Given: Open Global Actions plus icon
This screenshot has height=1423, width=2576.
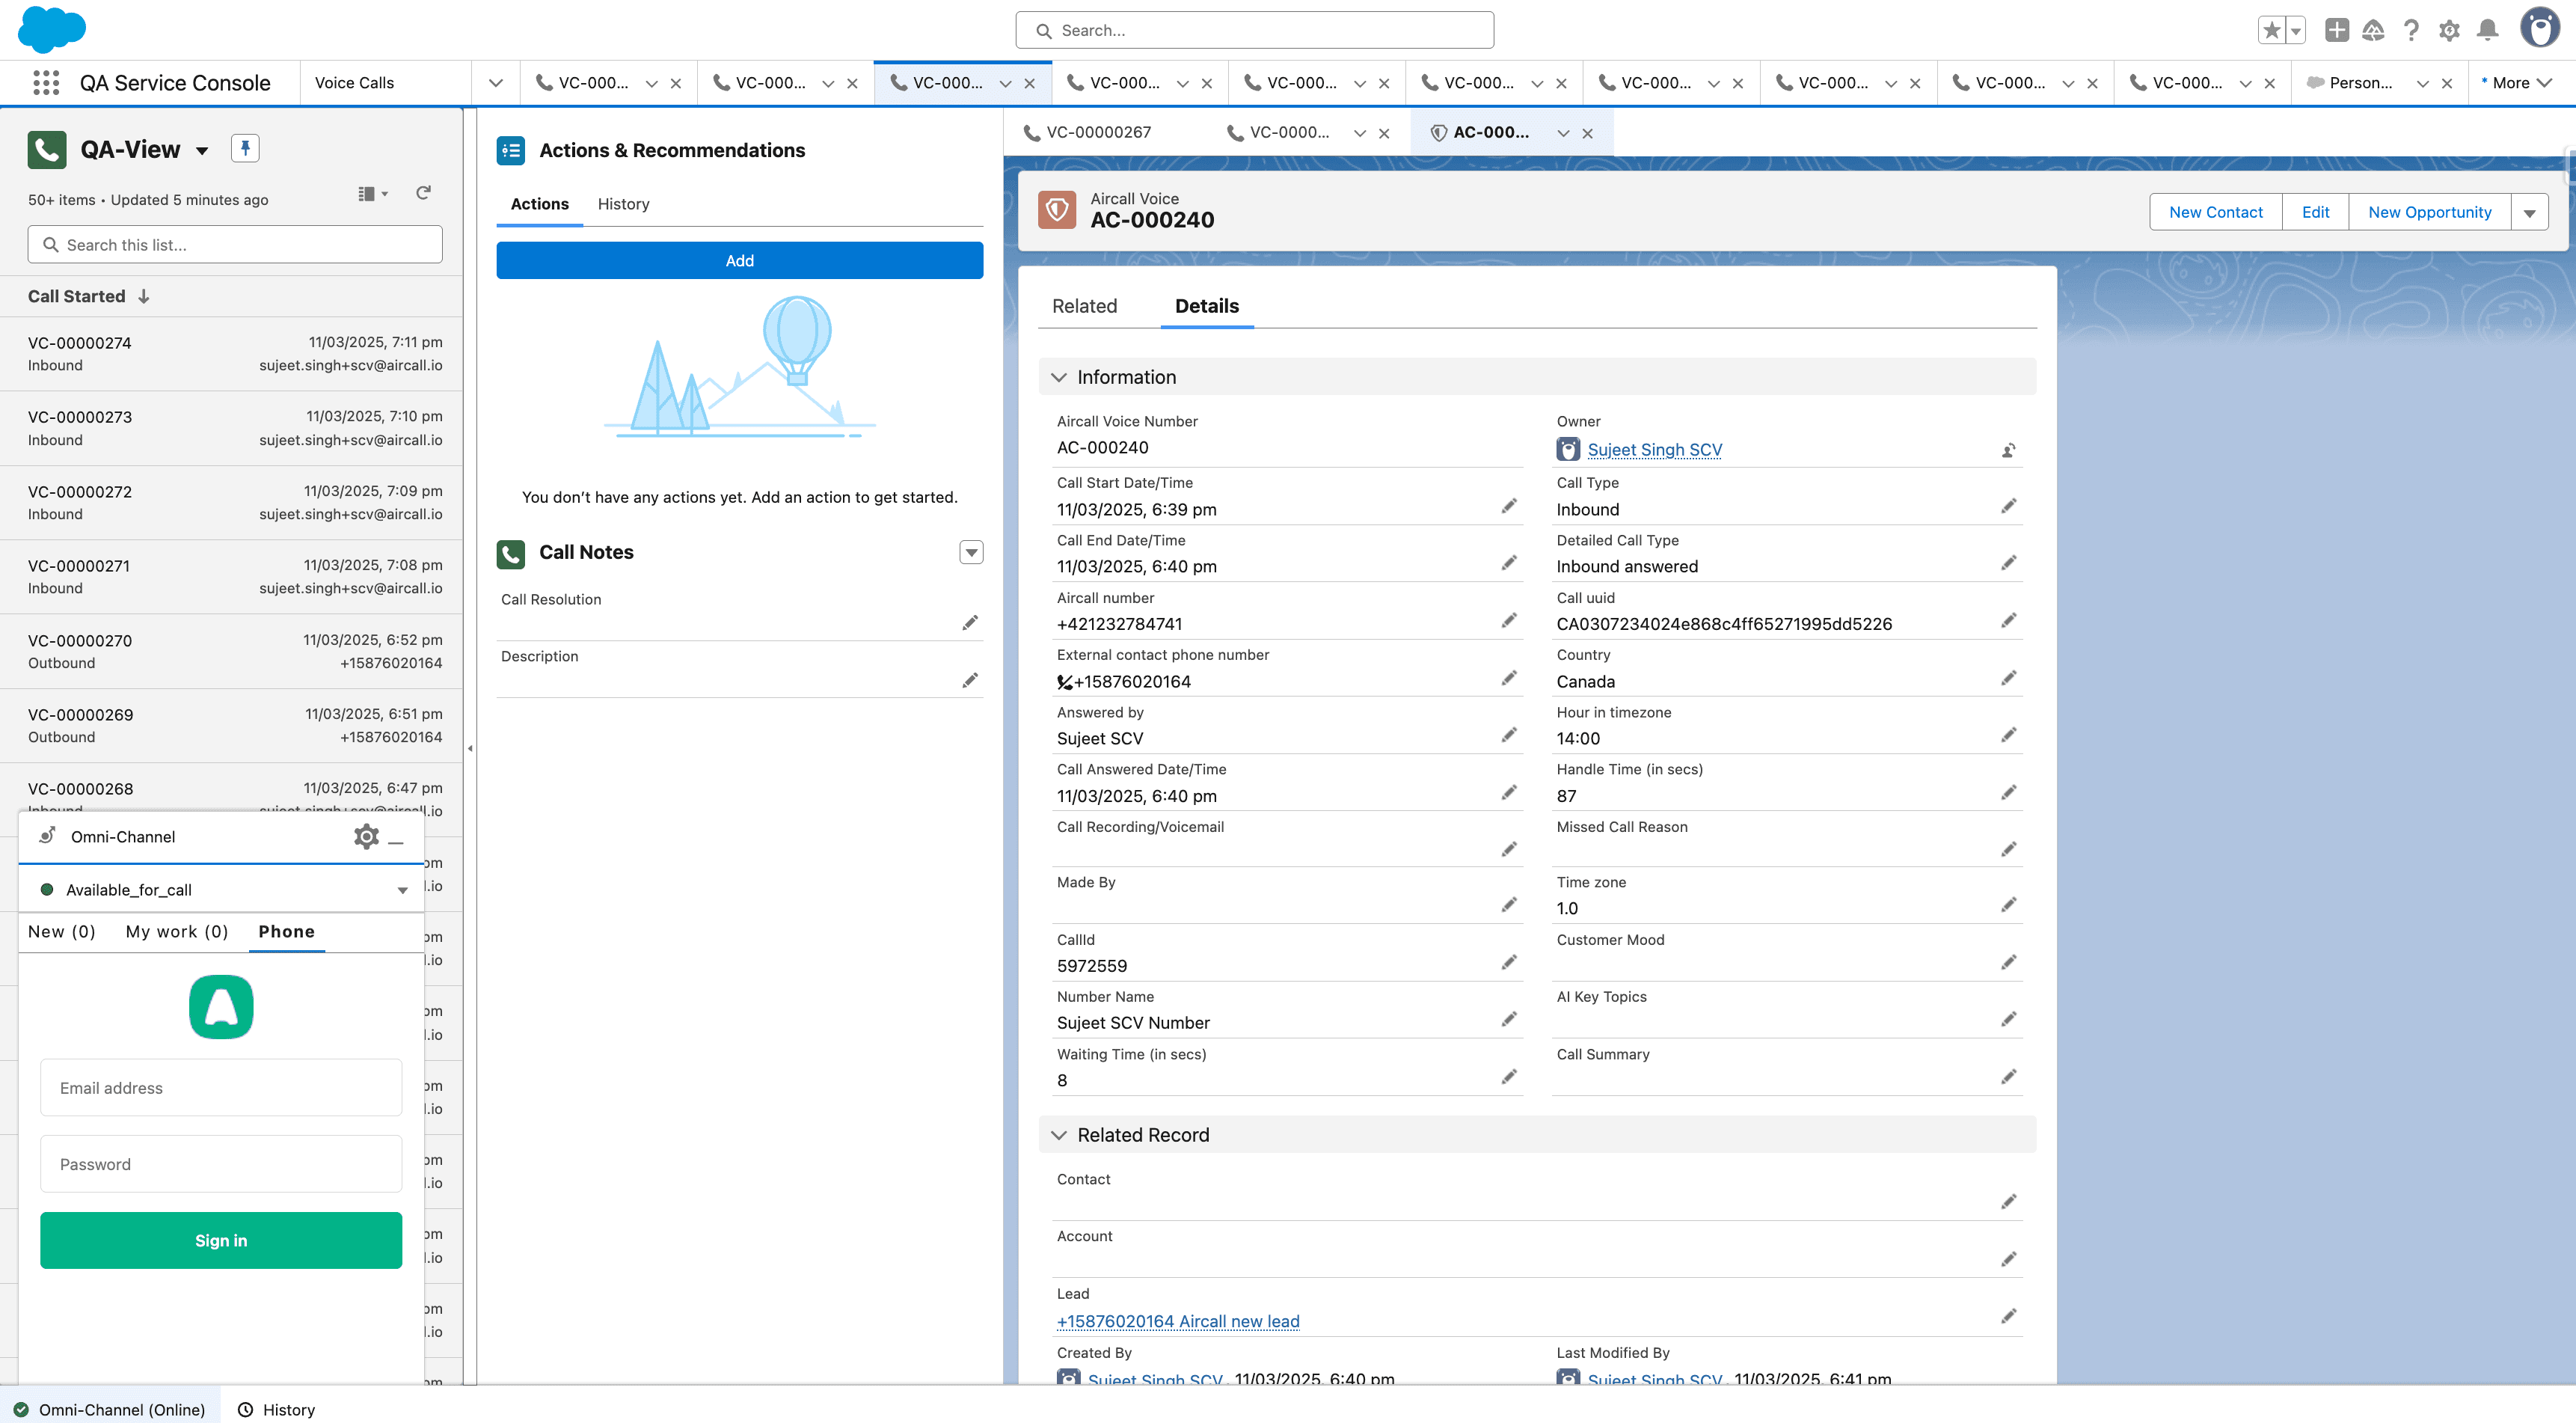Looking at the screenshot, I should pyautogui.click(x=2337, y=30).
